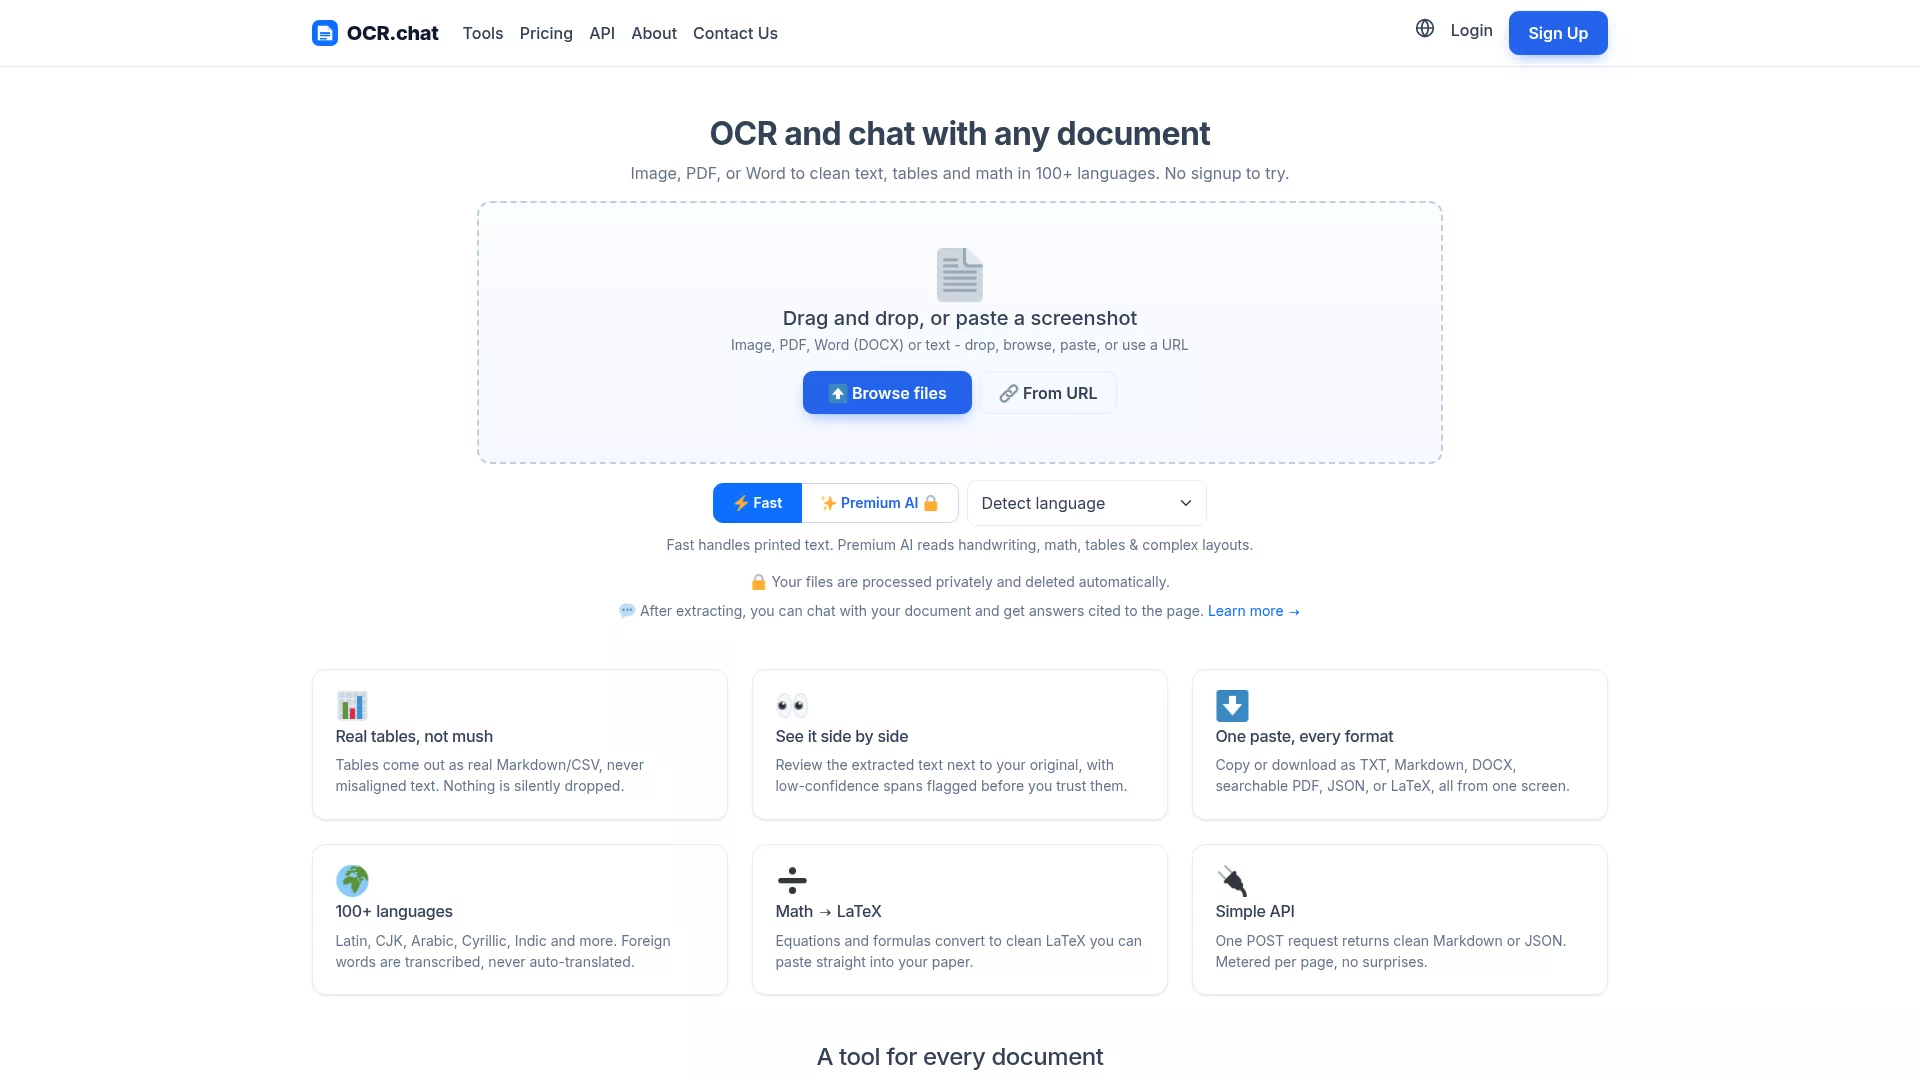1920x1080 pixels.
Task: Open the Tools menu
Action: 483,33
